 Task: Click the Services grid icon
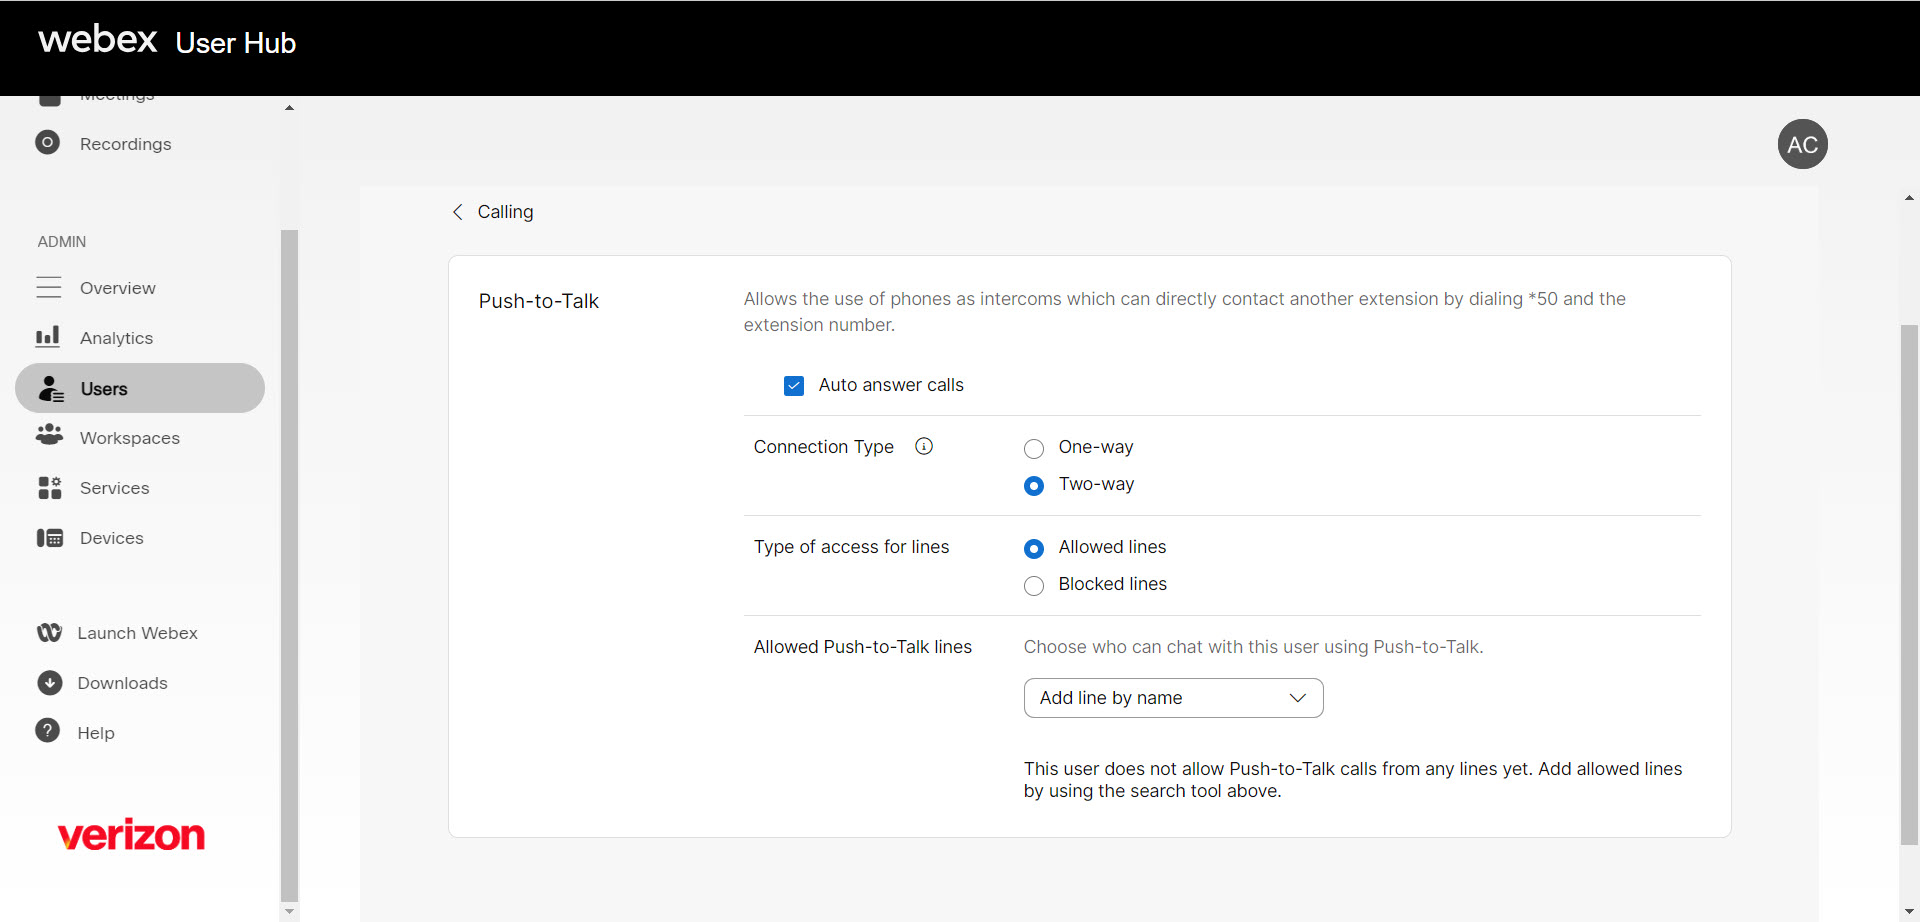click(49, 488)
